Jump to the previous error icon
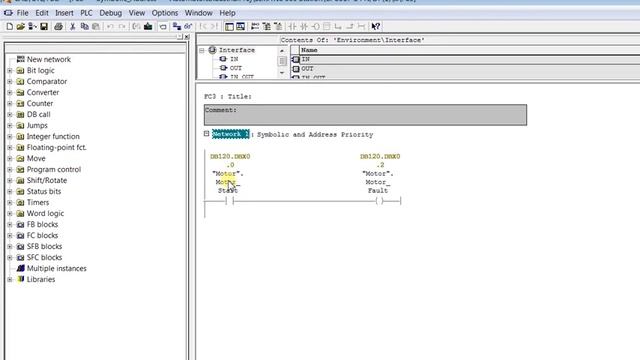This screenshot has height=360, width=640. [203, 27]
